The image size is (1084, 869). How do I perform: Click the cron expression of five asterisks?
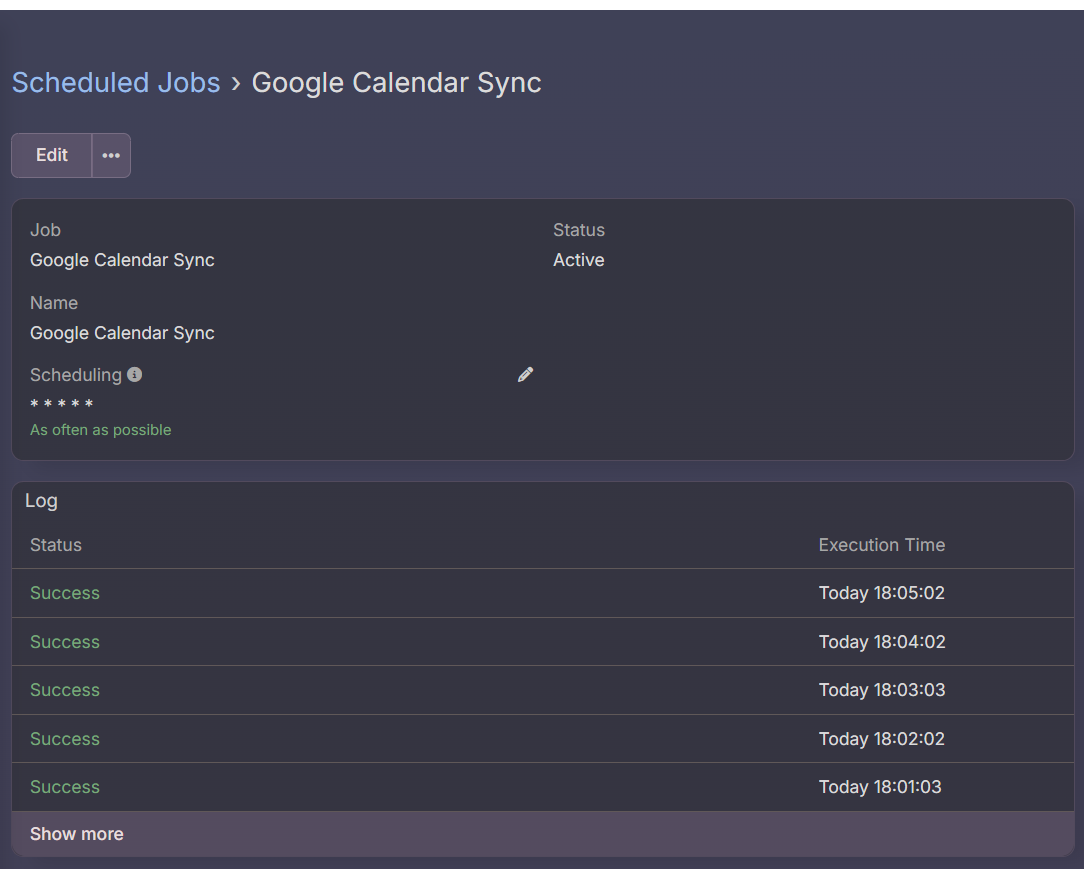[x=62, y=405]
